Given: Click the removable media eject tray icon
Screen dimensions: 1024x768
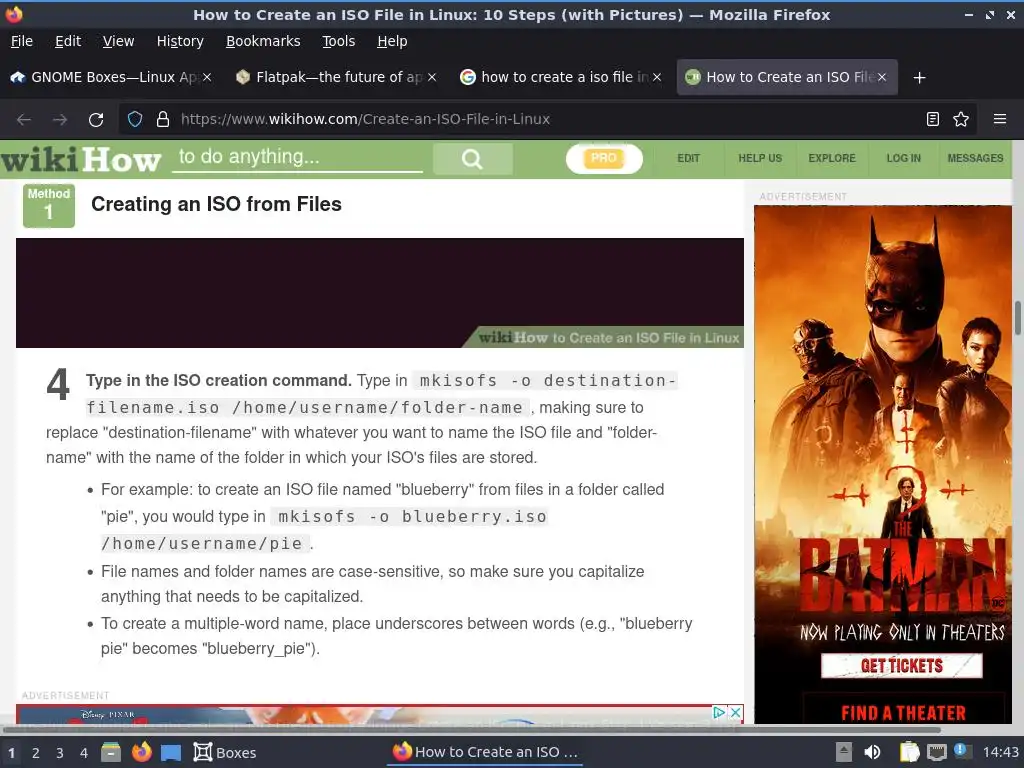Looking at the screenshot, I should (844, 752).
